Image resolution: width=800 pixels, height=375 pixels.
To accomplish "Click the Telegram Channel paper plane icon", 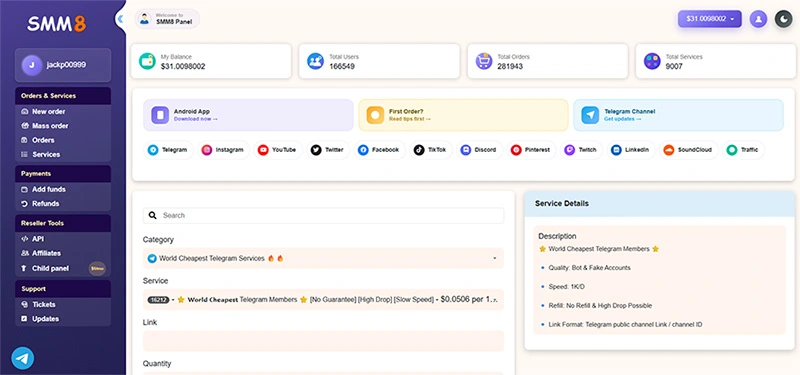I will pos(590,115).
